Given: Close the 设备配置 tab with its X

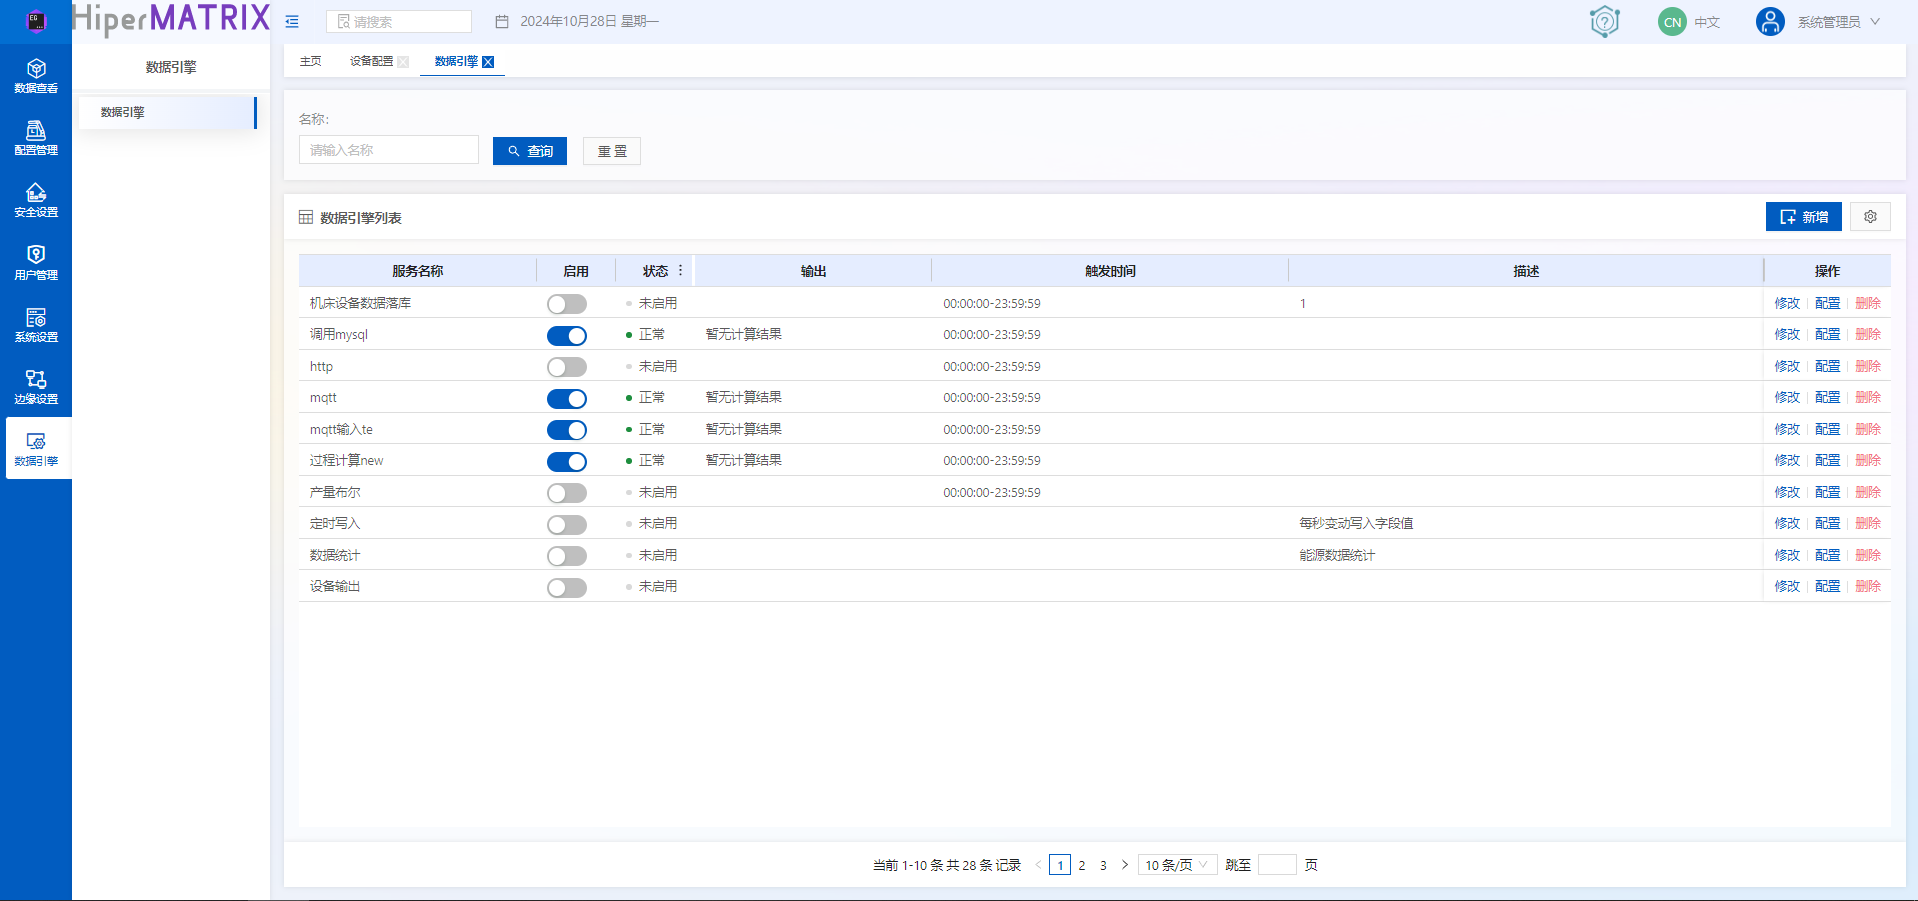Looking at the screenshot, I should 403,62.
